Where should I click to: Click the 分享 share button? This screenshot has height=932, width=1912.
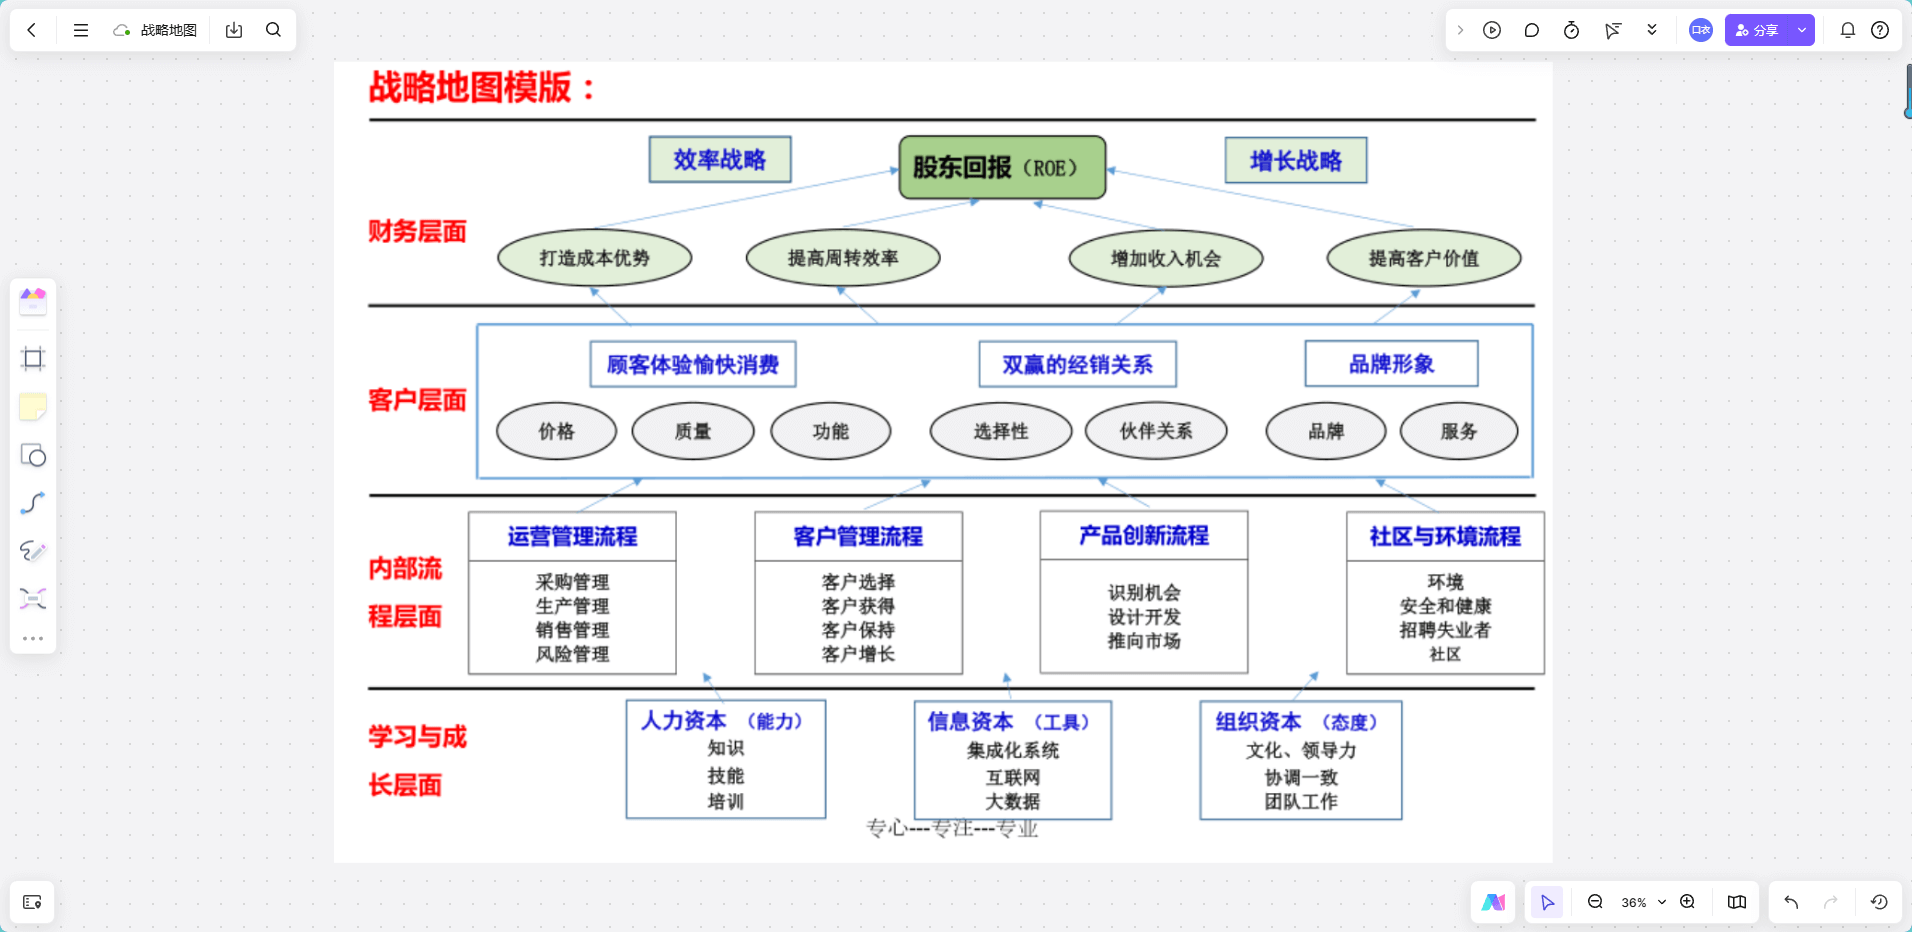[x=1757, y=30]
